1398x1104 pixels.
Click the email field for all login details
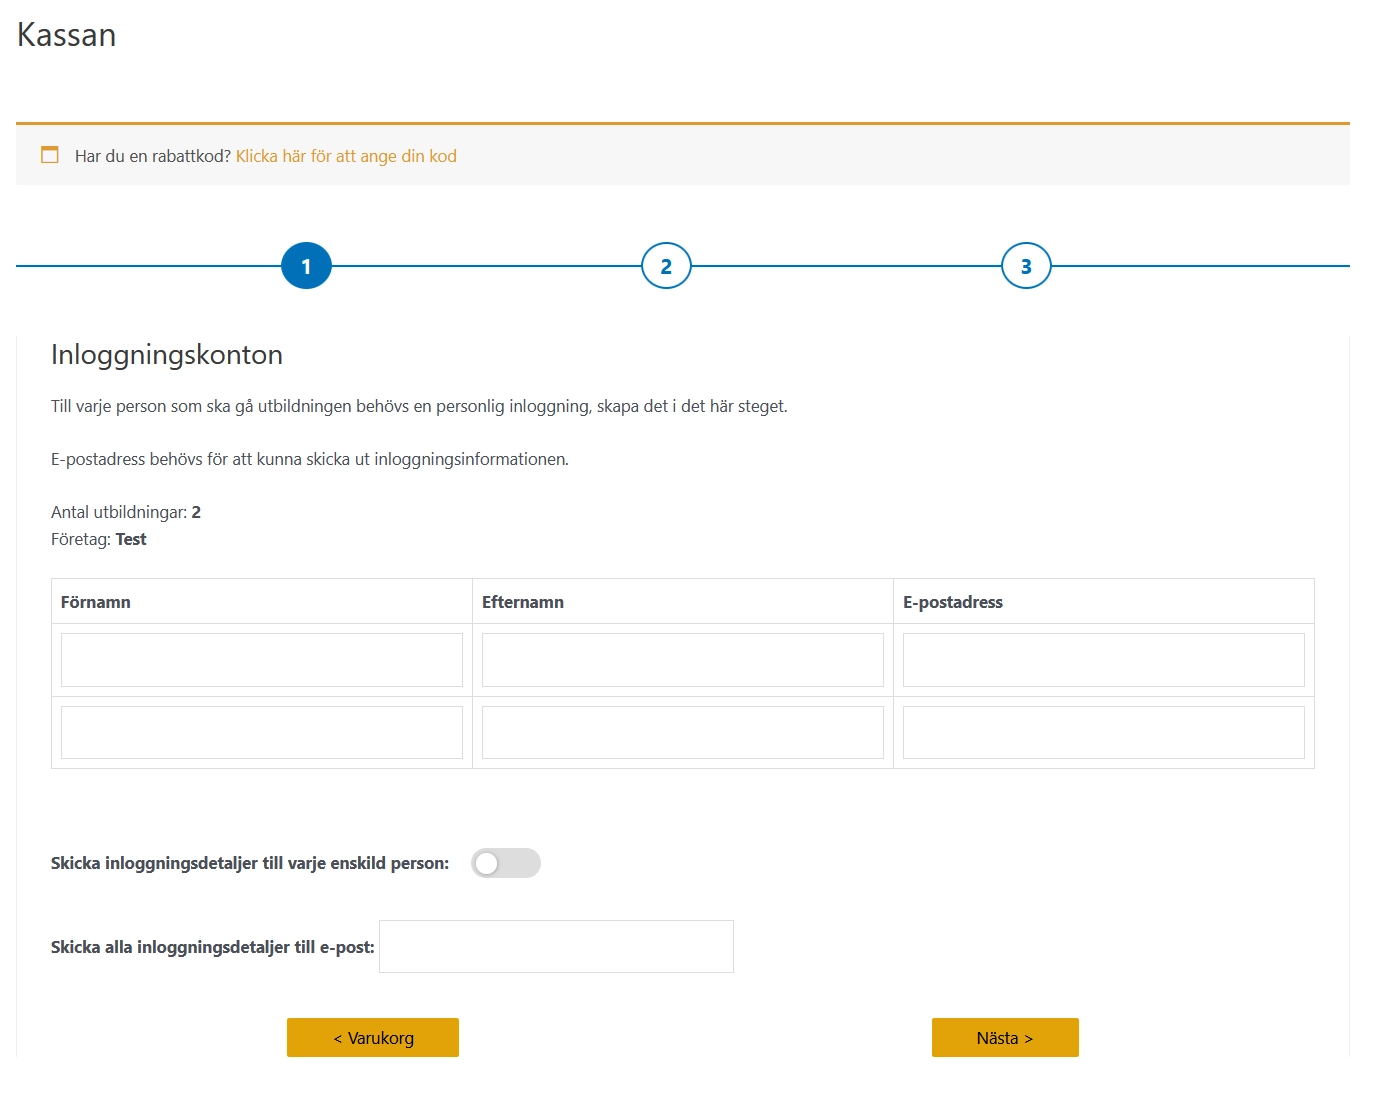point(556,945)
